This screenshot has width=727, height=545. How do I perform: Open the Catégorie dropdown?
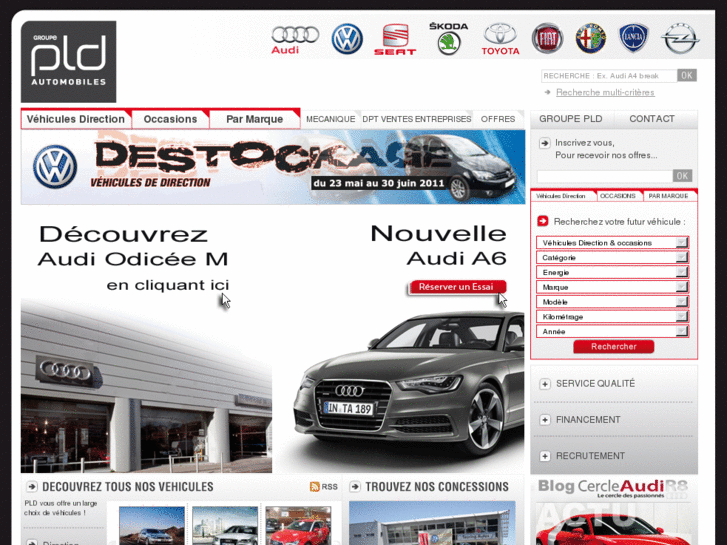click(x=612, y=257)
